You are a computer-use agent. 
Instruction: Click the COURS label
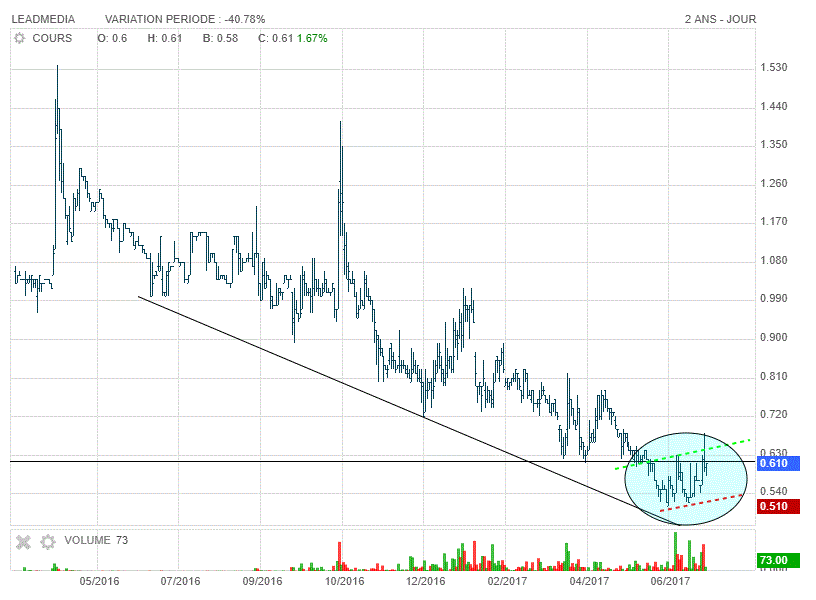[52, 38]
